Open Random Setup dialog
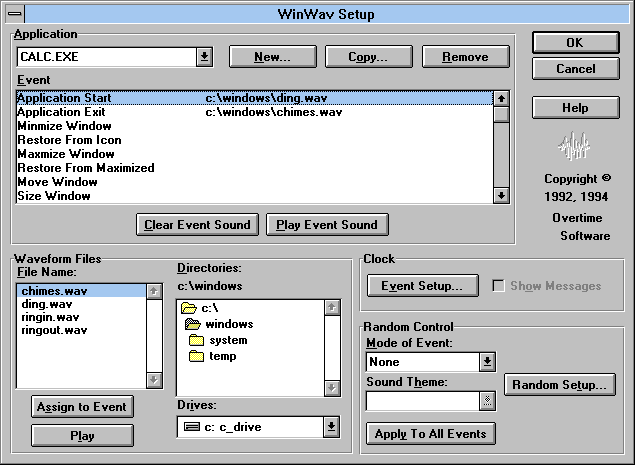The image size is (635, 465). point(559,385)
